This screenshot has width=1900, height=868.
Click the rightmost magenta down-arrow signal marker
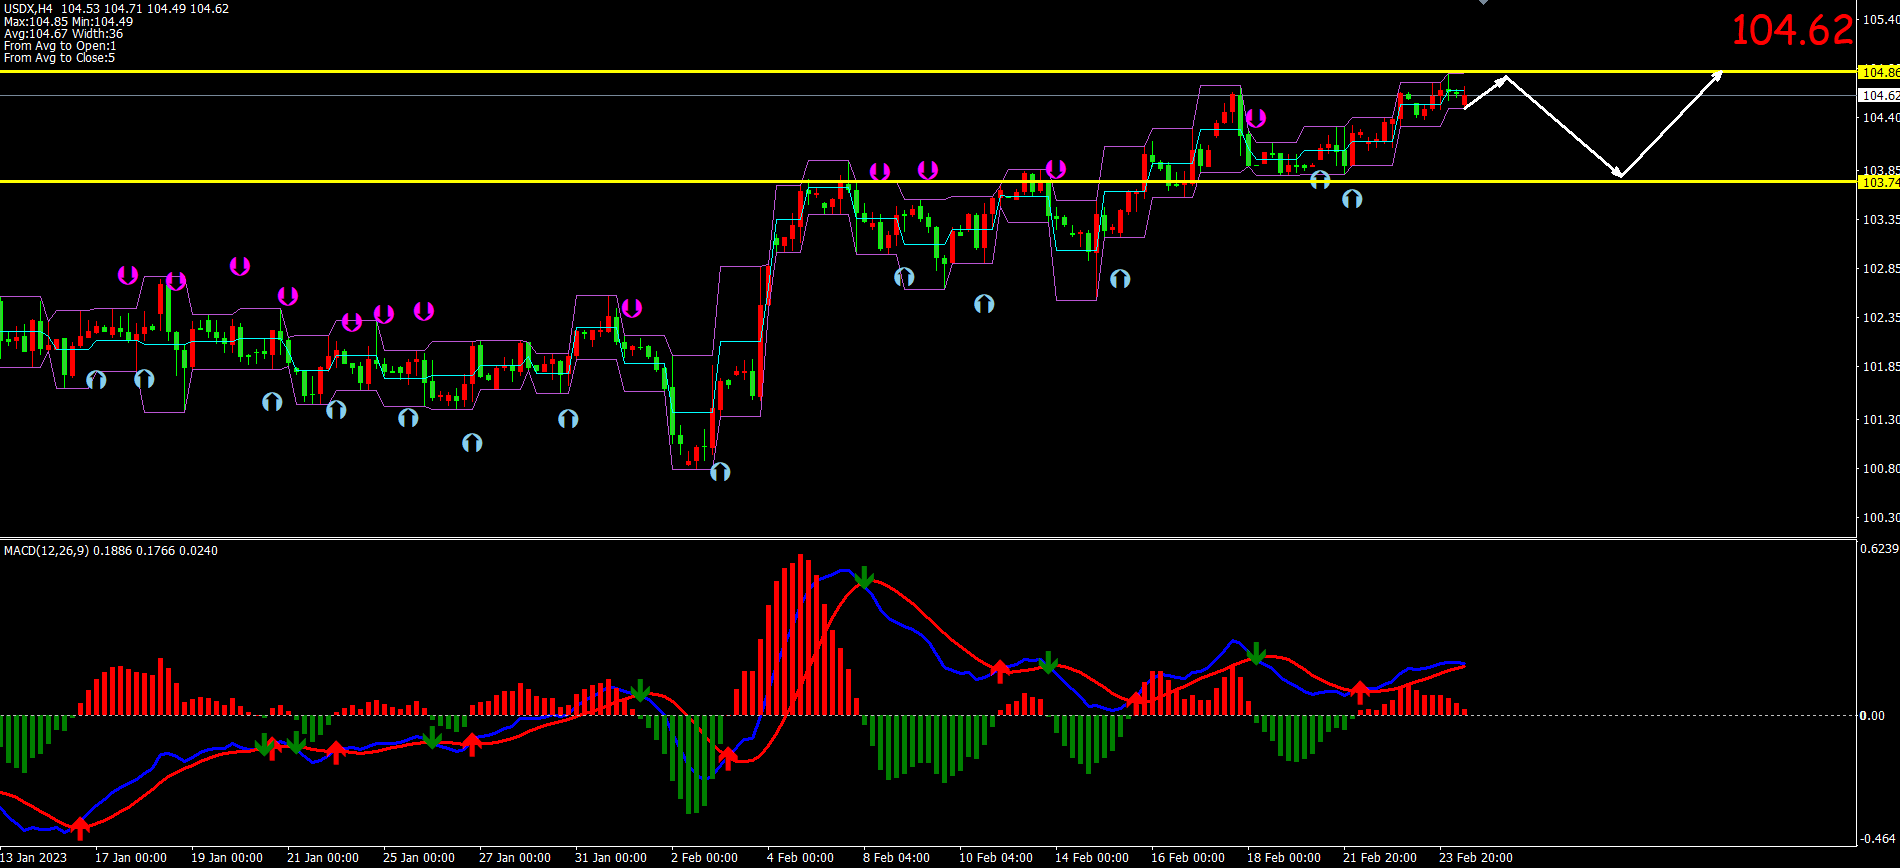point(1256,118)
